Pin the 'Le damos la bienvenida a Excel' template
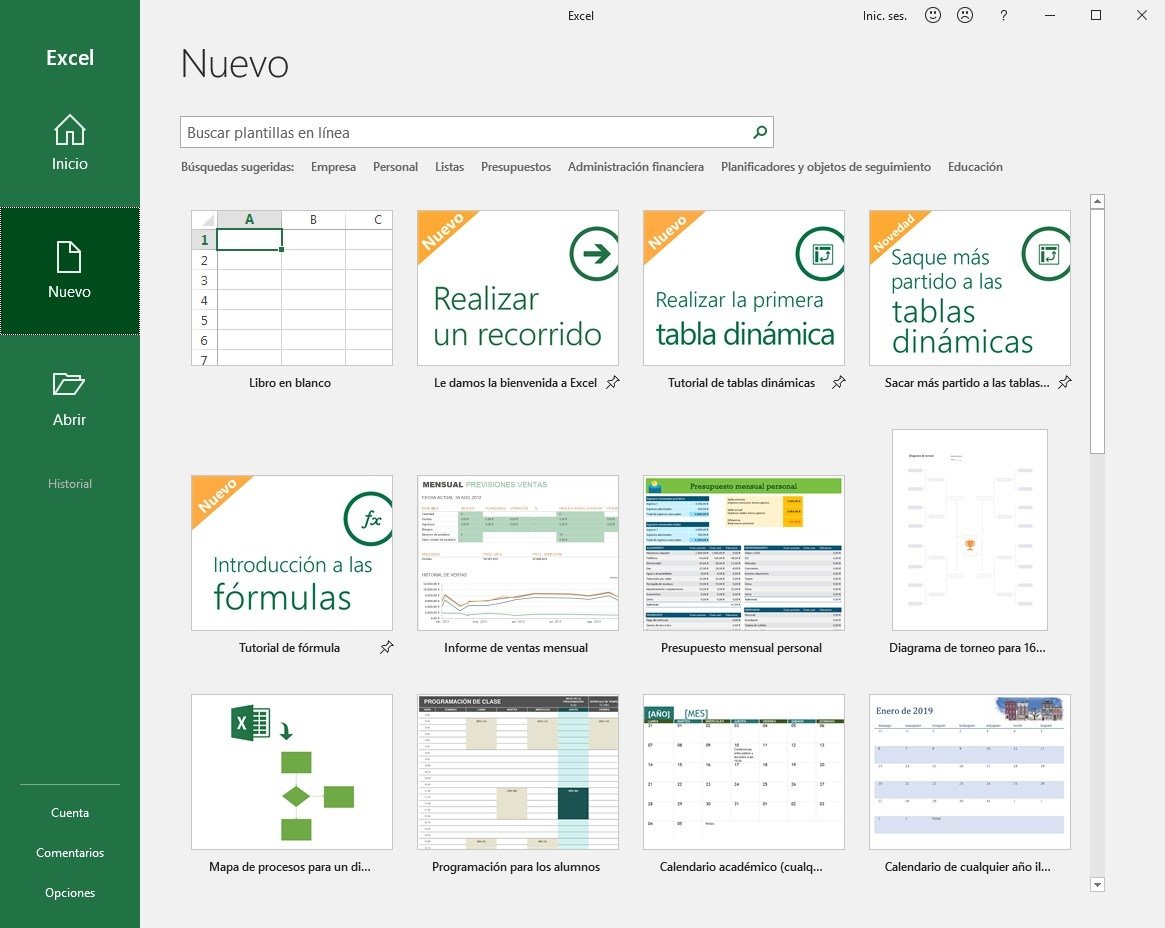The image size is (1165, 928). [x=613, y=383]
